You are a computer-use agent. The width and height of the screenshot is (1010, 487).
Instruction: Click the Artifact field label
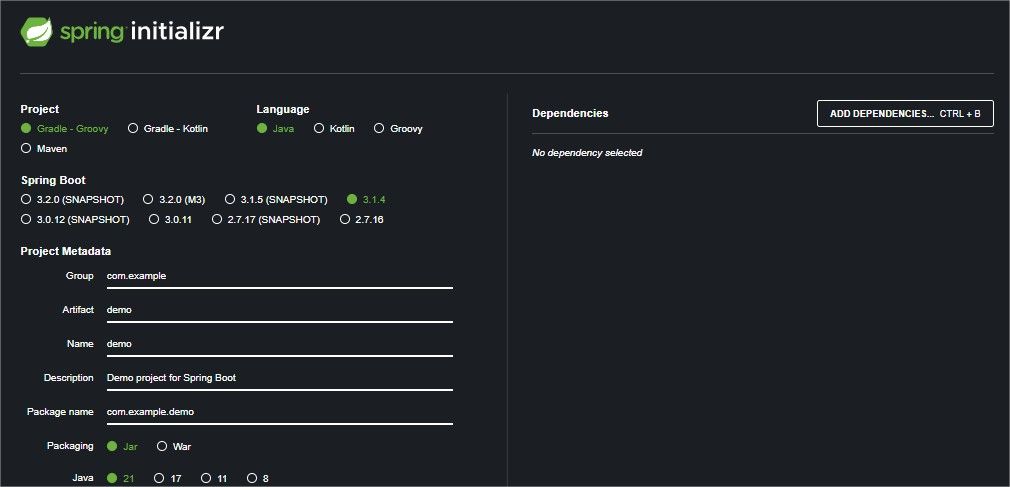pos(78,310)
